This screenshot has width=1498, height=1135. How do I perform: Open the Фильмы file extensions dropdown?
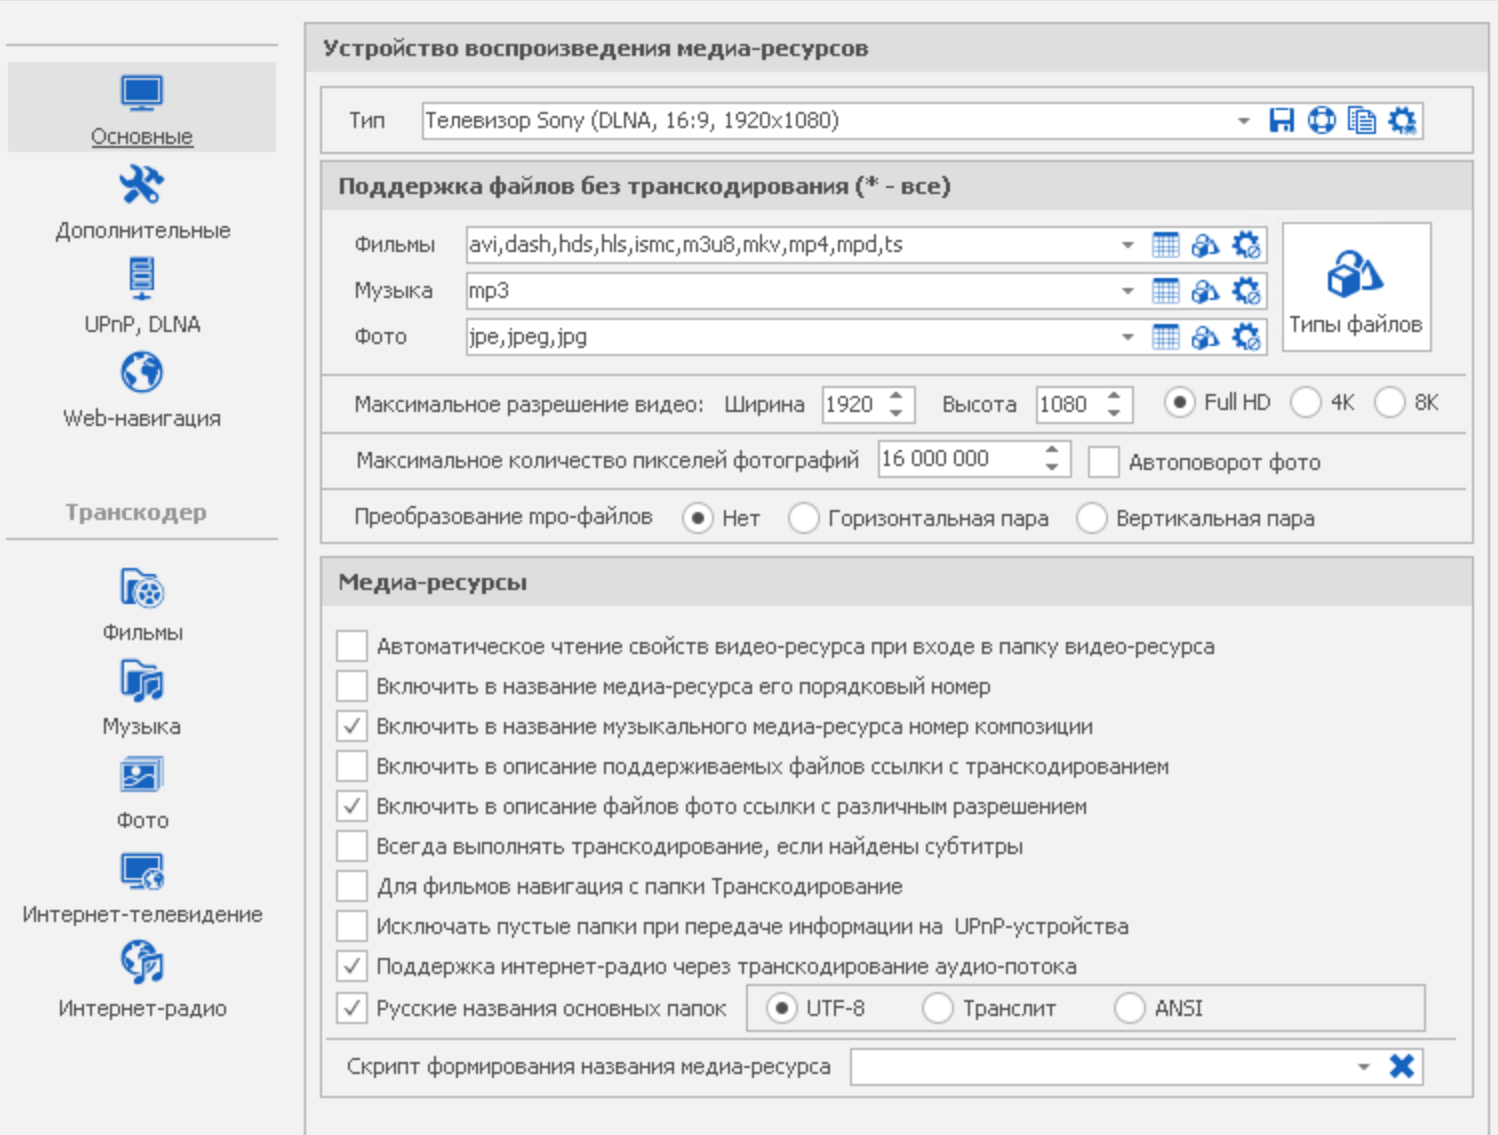[x=1127, y=245]
